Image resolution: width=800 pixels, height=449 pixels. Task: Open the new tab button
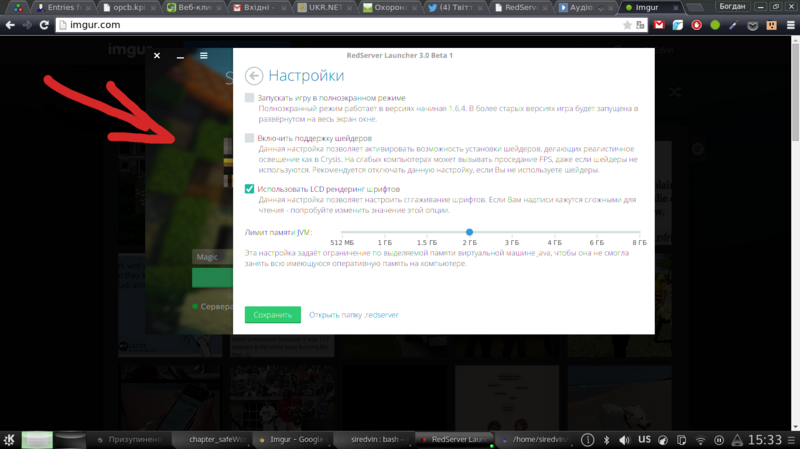[694, 8]
